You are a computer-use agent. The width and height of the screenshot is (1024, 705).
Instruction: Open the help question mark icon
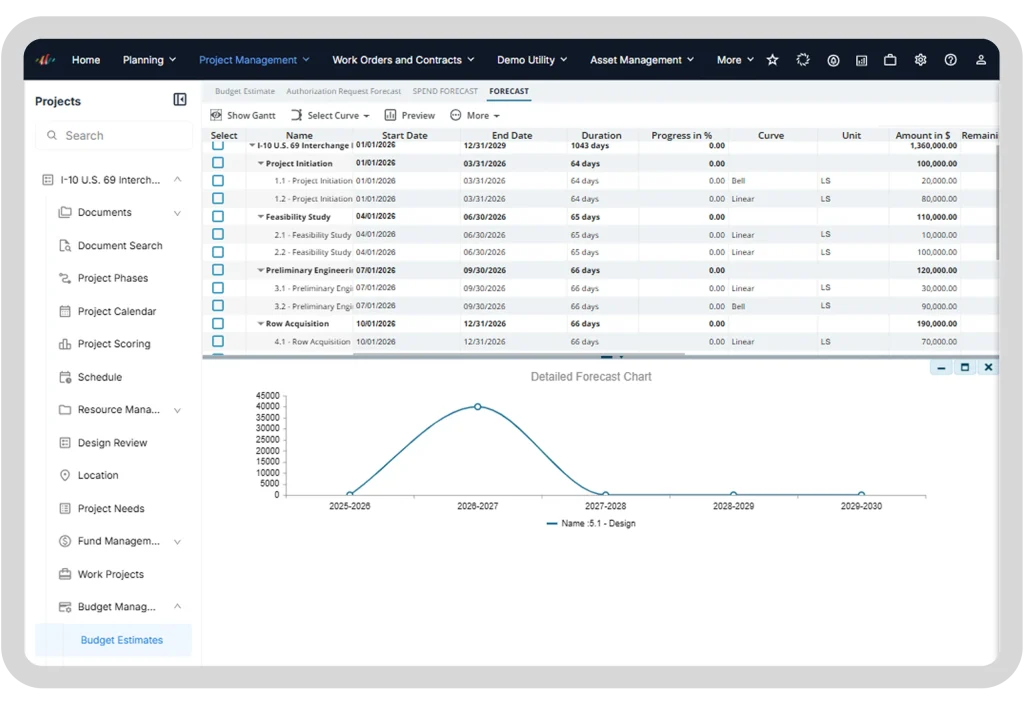tap(950, 60)
